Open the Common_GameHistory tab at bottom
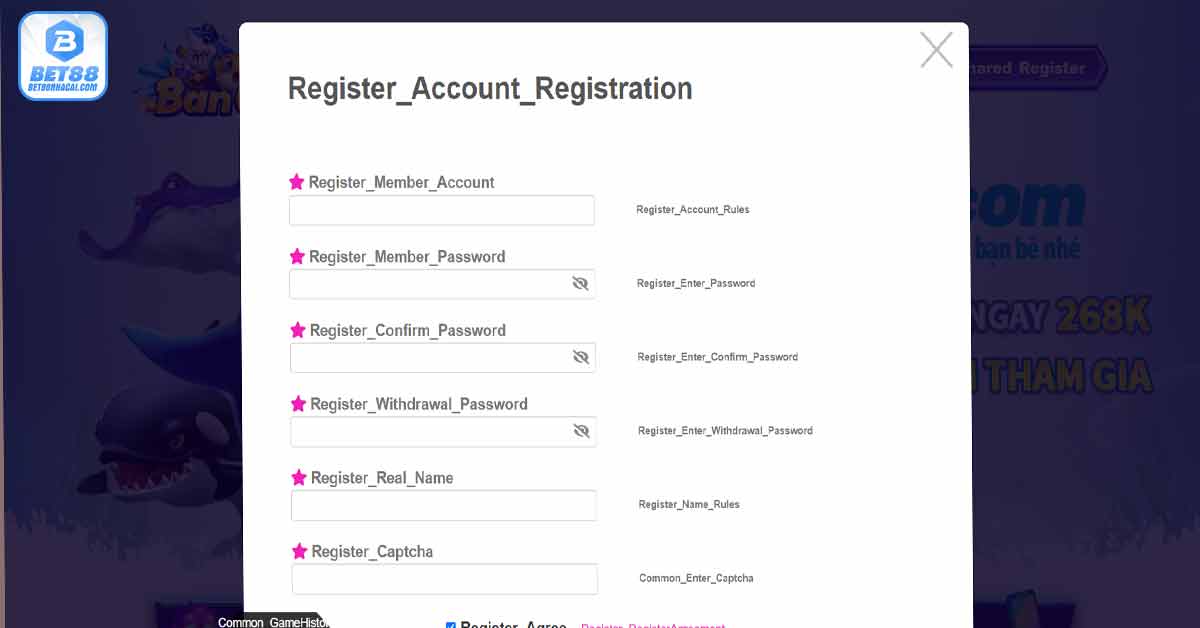Screen dimensions: 1200x628 click(x=273, y=622)
